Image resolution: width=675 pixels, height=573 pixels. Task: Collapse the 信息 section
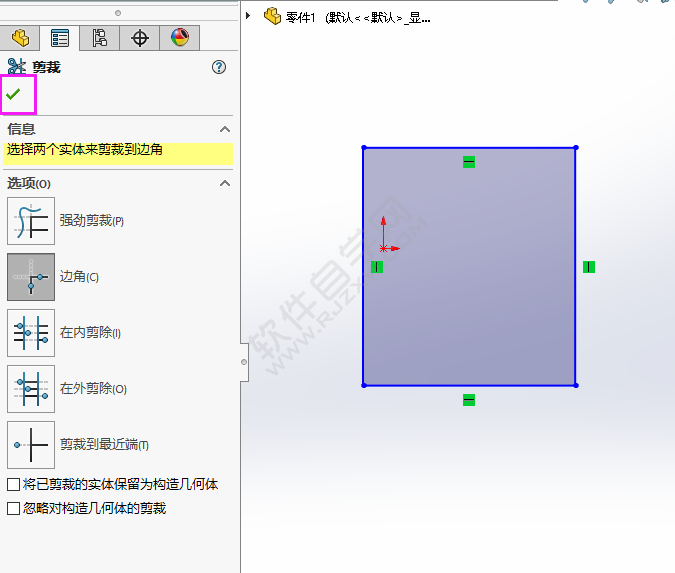tap(225, 129)
